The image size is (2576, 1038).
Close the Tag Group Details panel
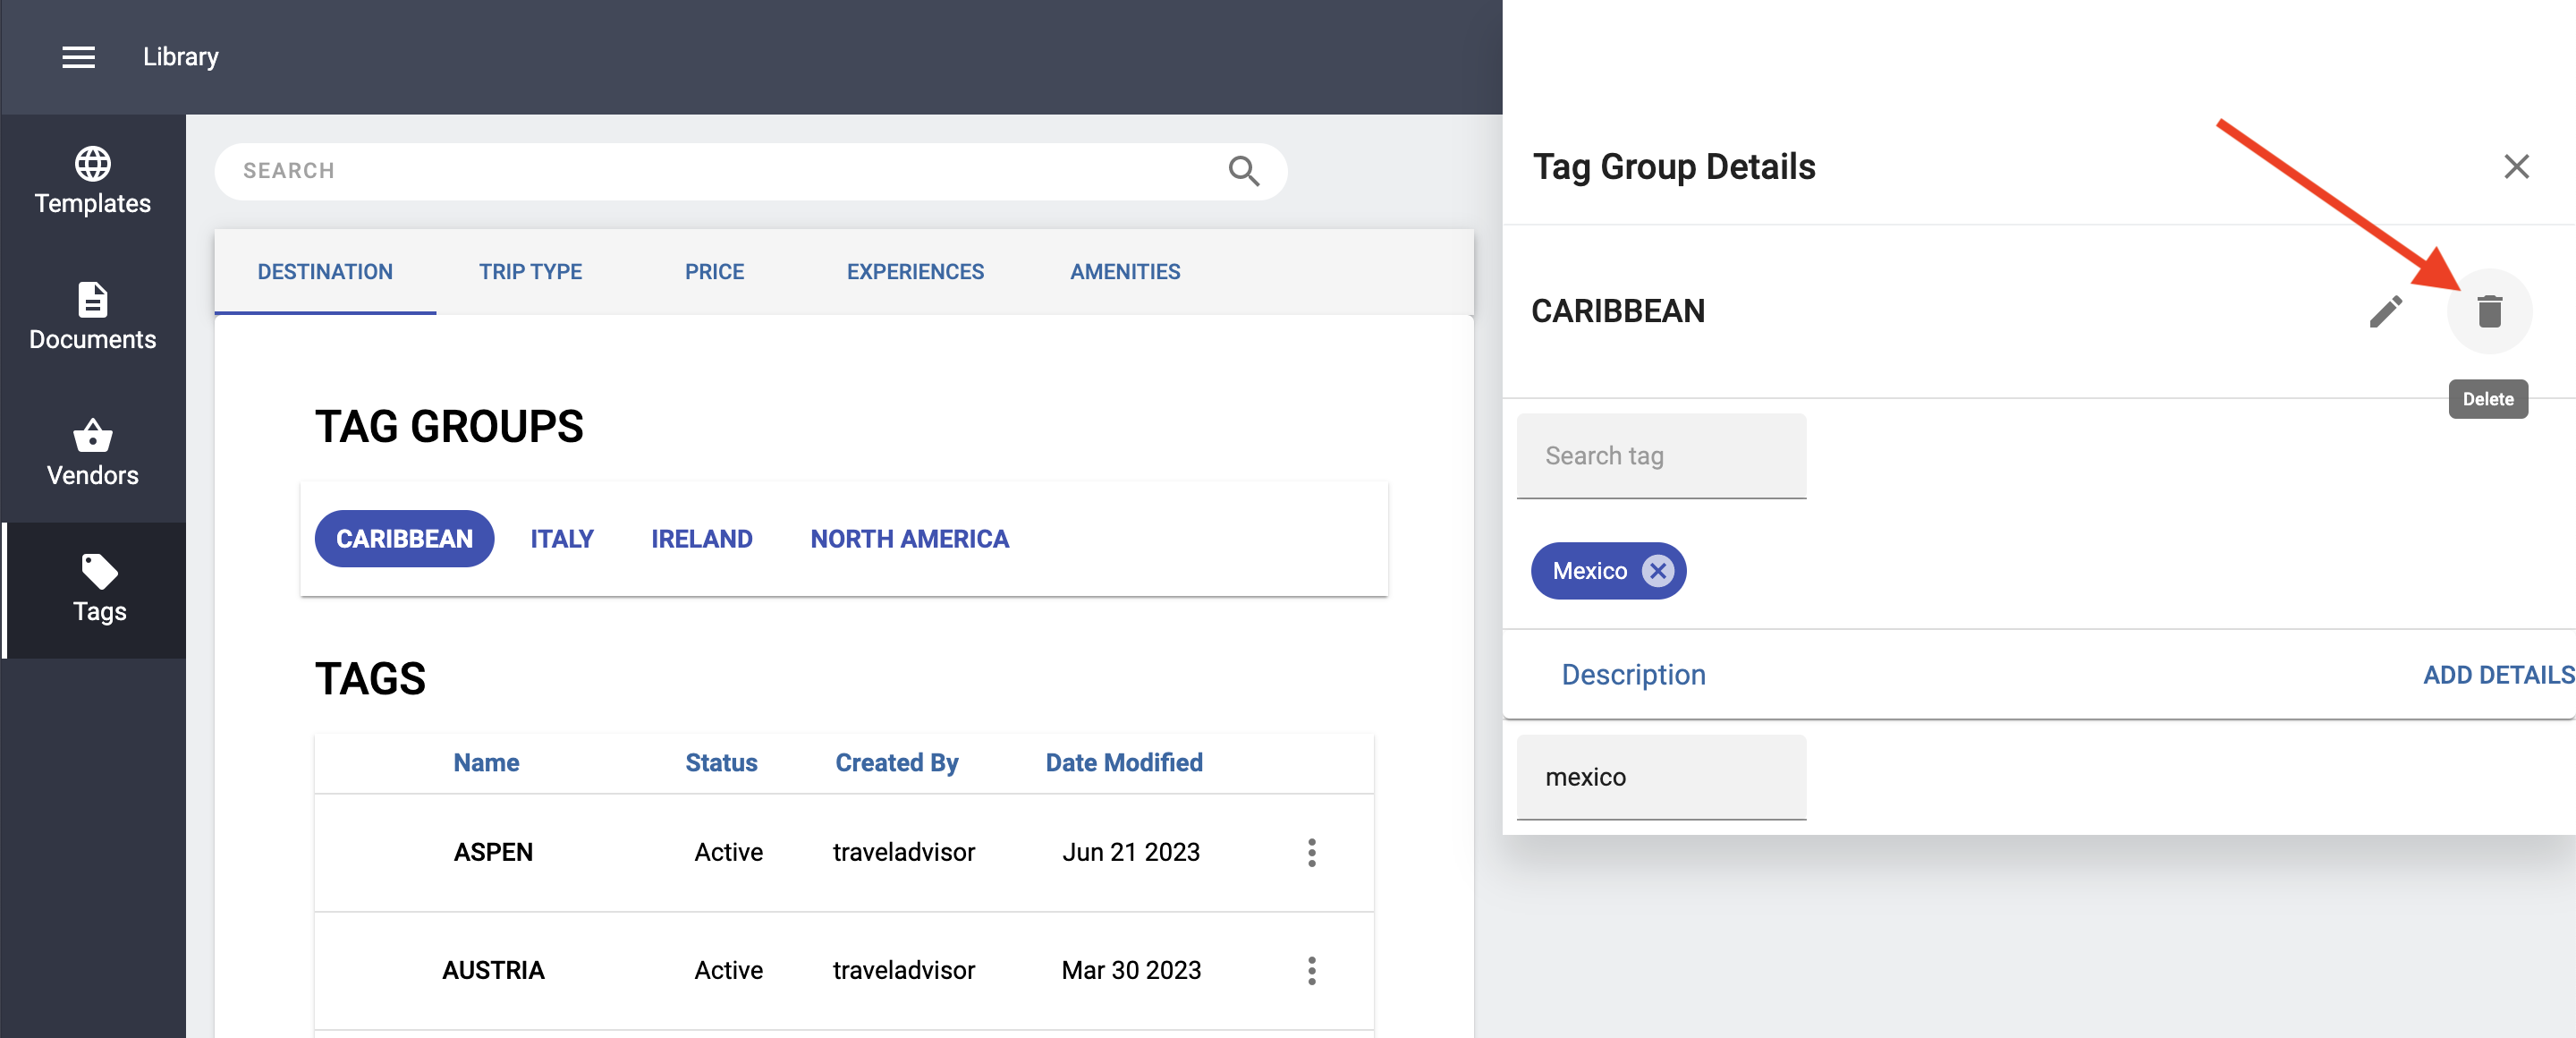[2516, 167]
